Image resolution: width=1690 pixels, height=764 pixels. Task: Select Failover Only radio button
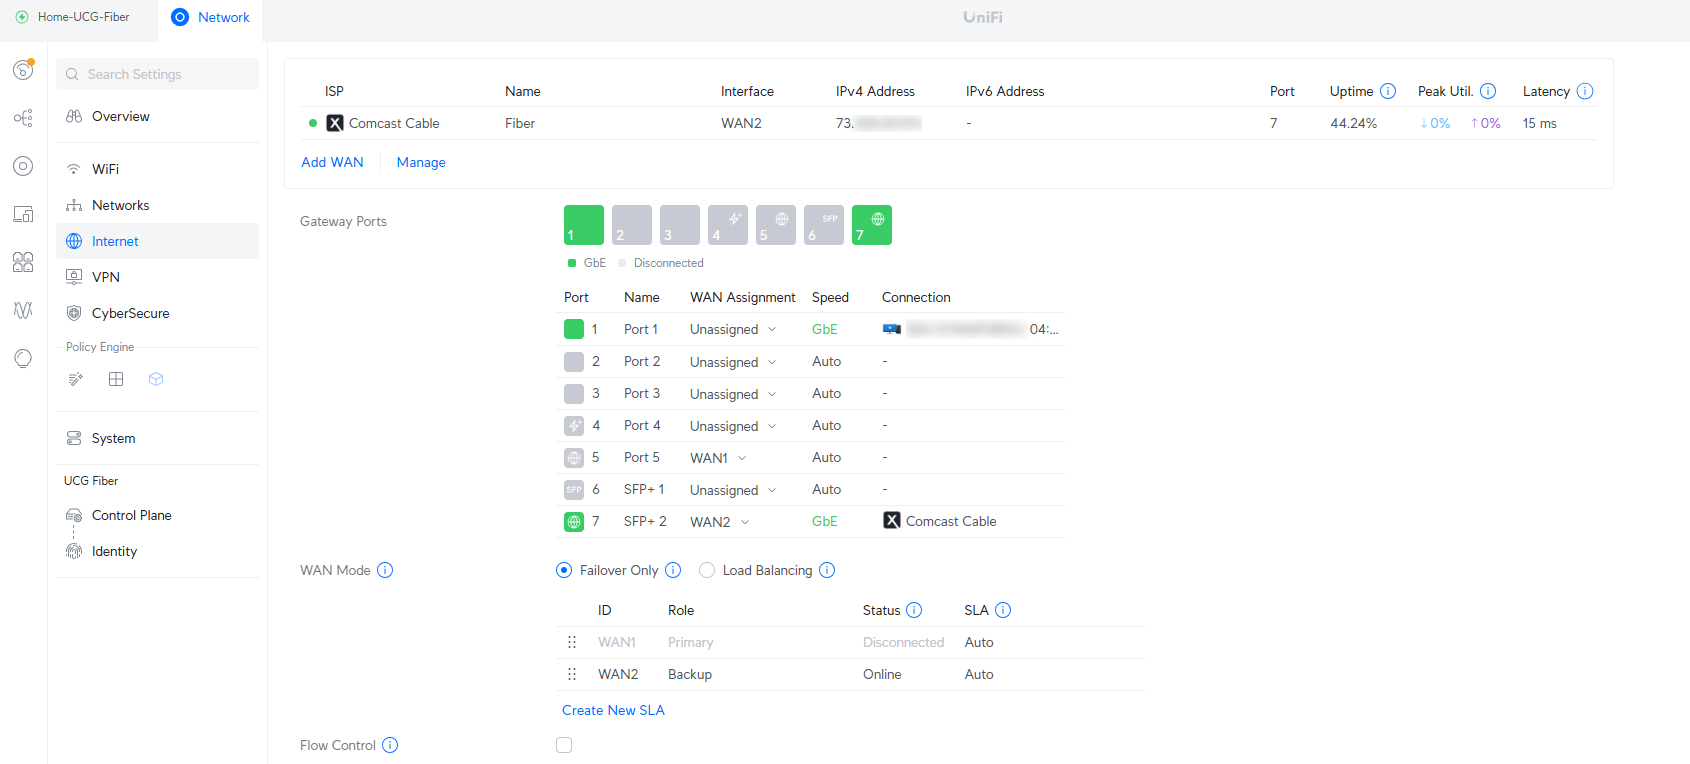pos(564,570)
